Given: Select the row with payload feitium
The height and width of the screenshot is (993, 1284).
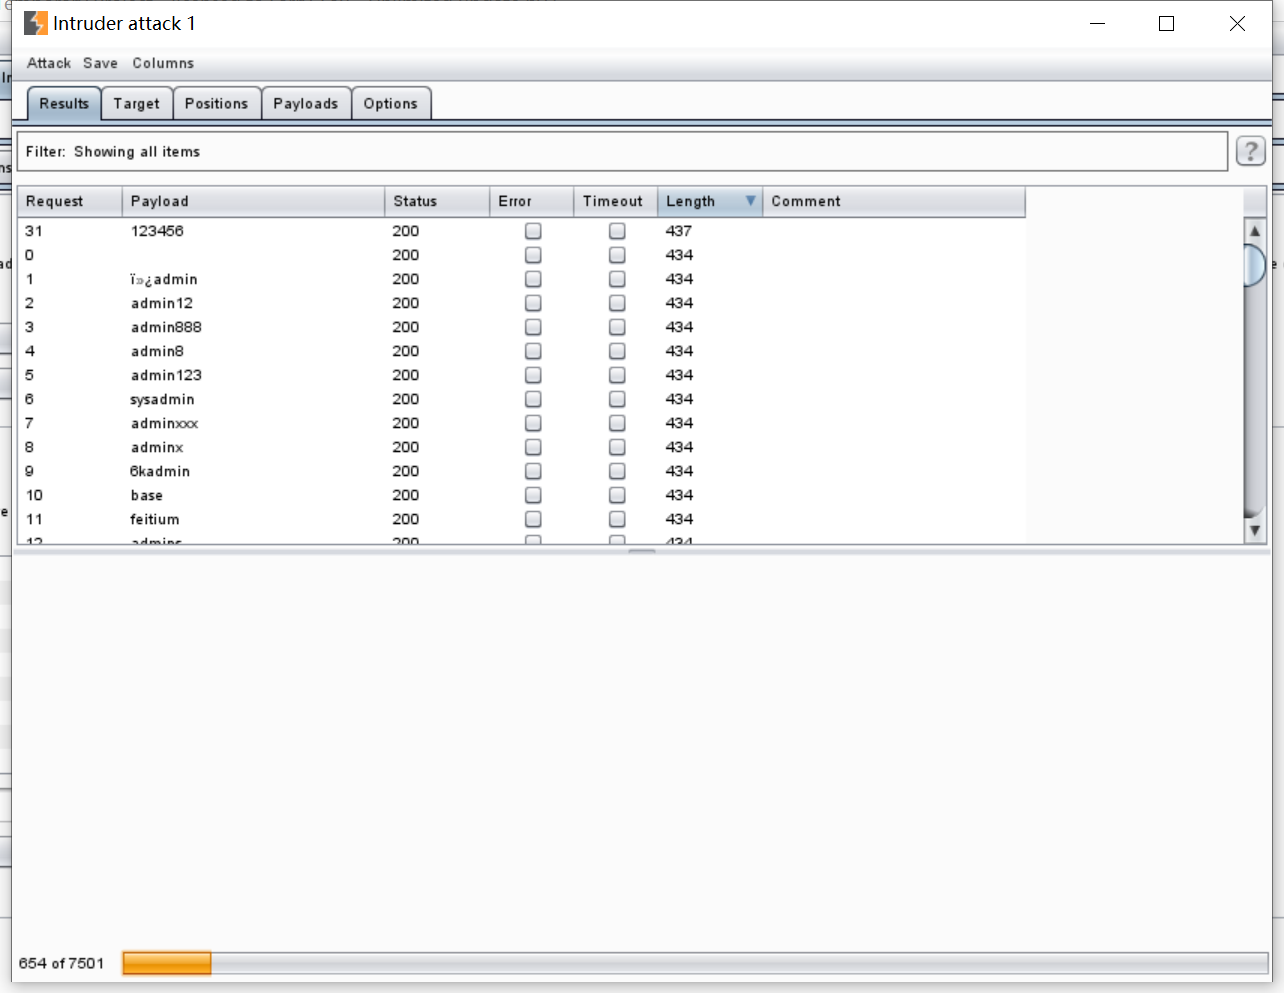Looking at the screenshot, I should (x=521, y=519).
